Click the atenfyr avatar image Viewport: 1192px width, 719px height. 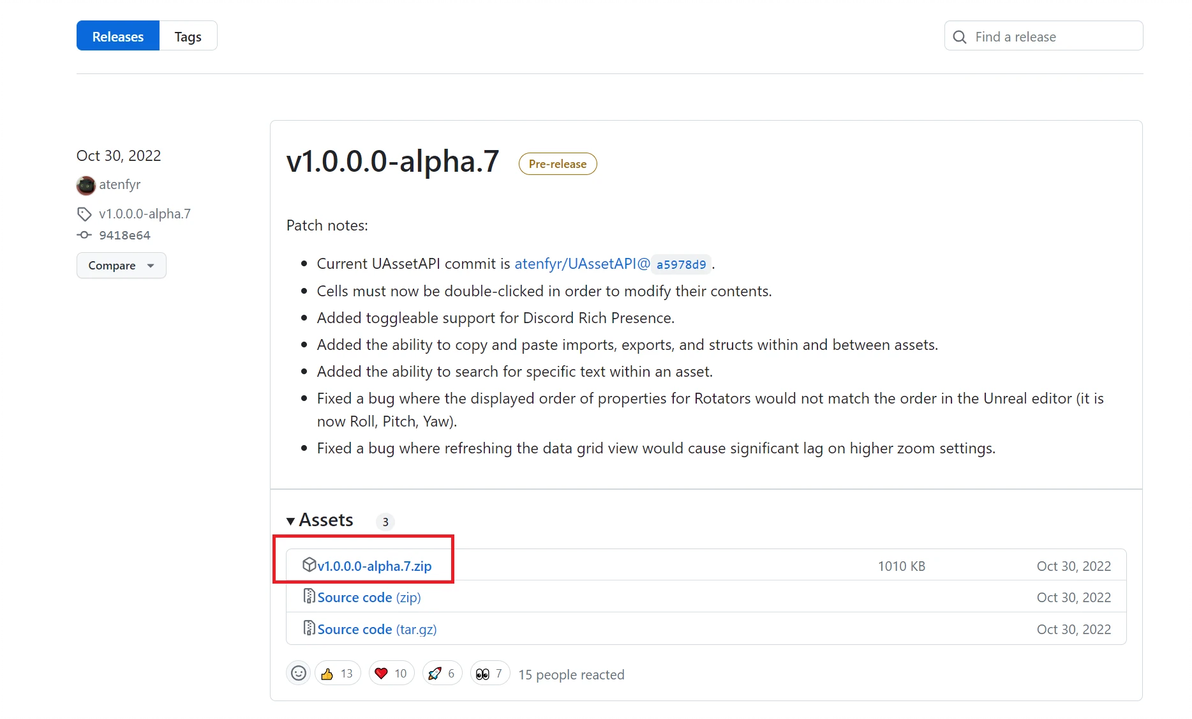(86, 185)
